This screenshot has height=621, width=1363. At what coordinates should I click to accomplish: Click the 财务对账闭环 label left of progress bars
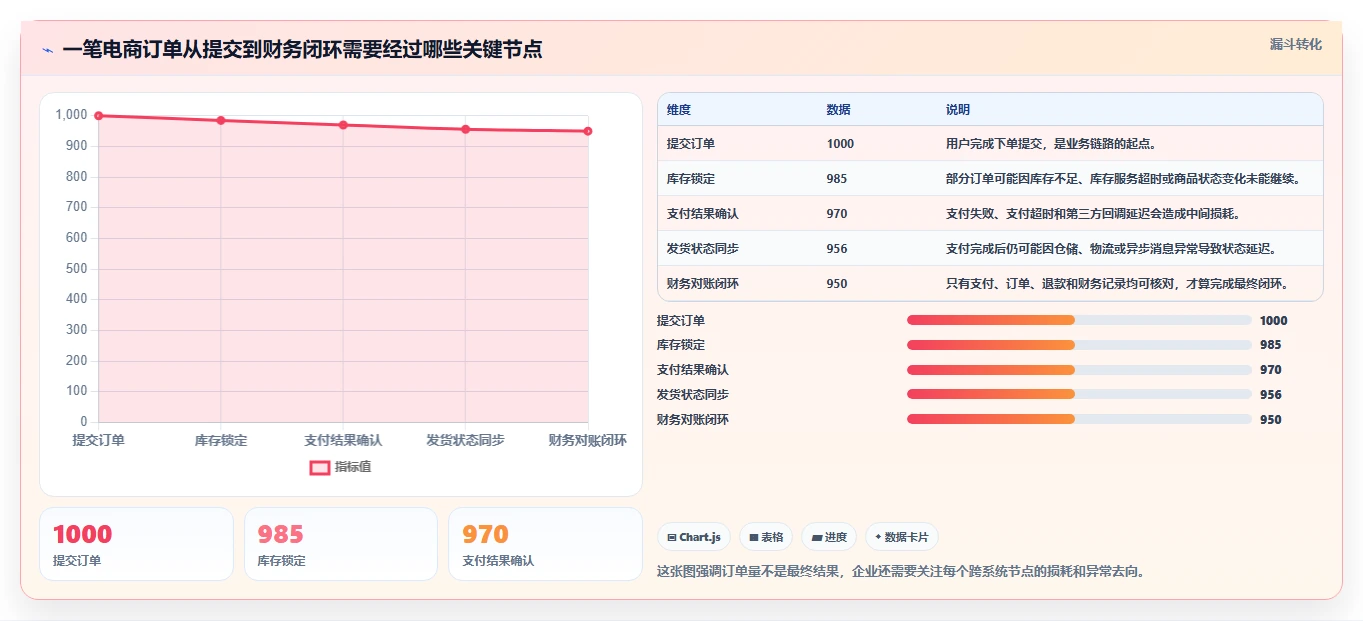693,420
